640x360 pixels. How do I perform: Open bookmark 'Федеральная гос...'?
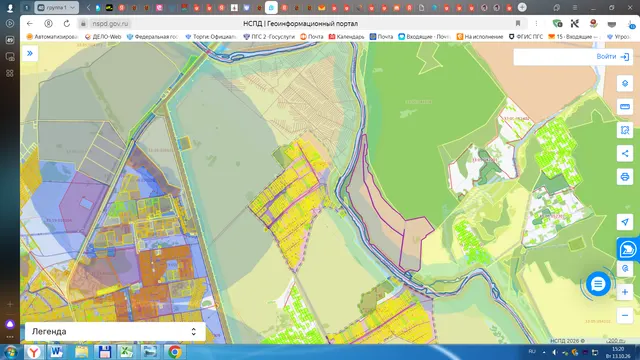(x=153, y=37)
